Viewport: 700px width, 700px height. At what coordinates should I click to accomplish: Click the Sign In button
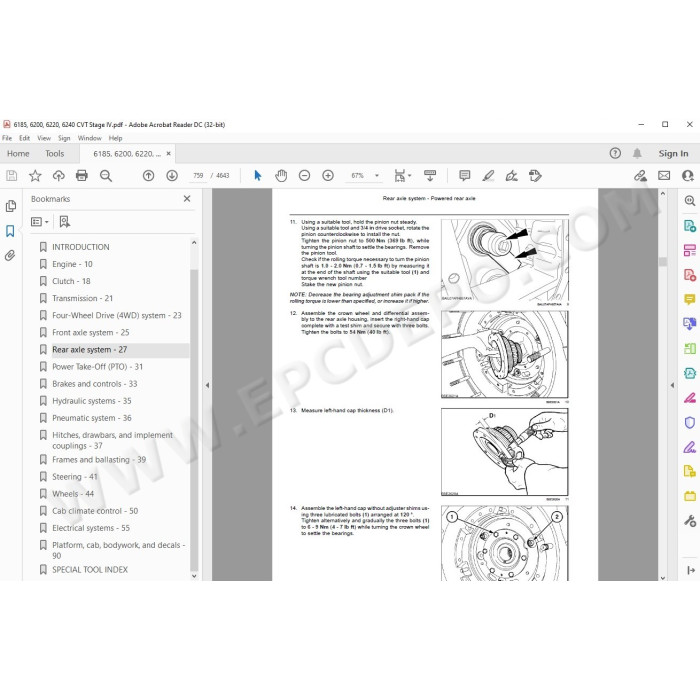pos(673,153)
